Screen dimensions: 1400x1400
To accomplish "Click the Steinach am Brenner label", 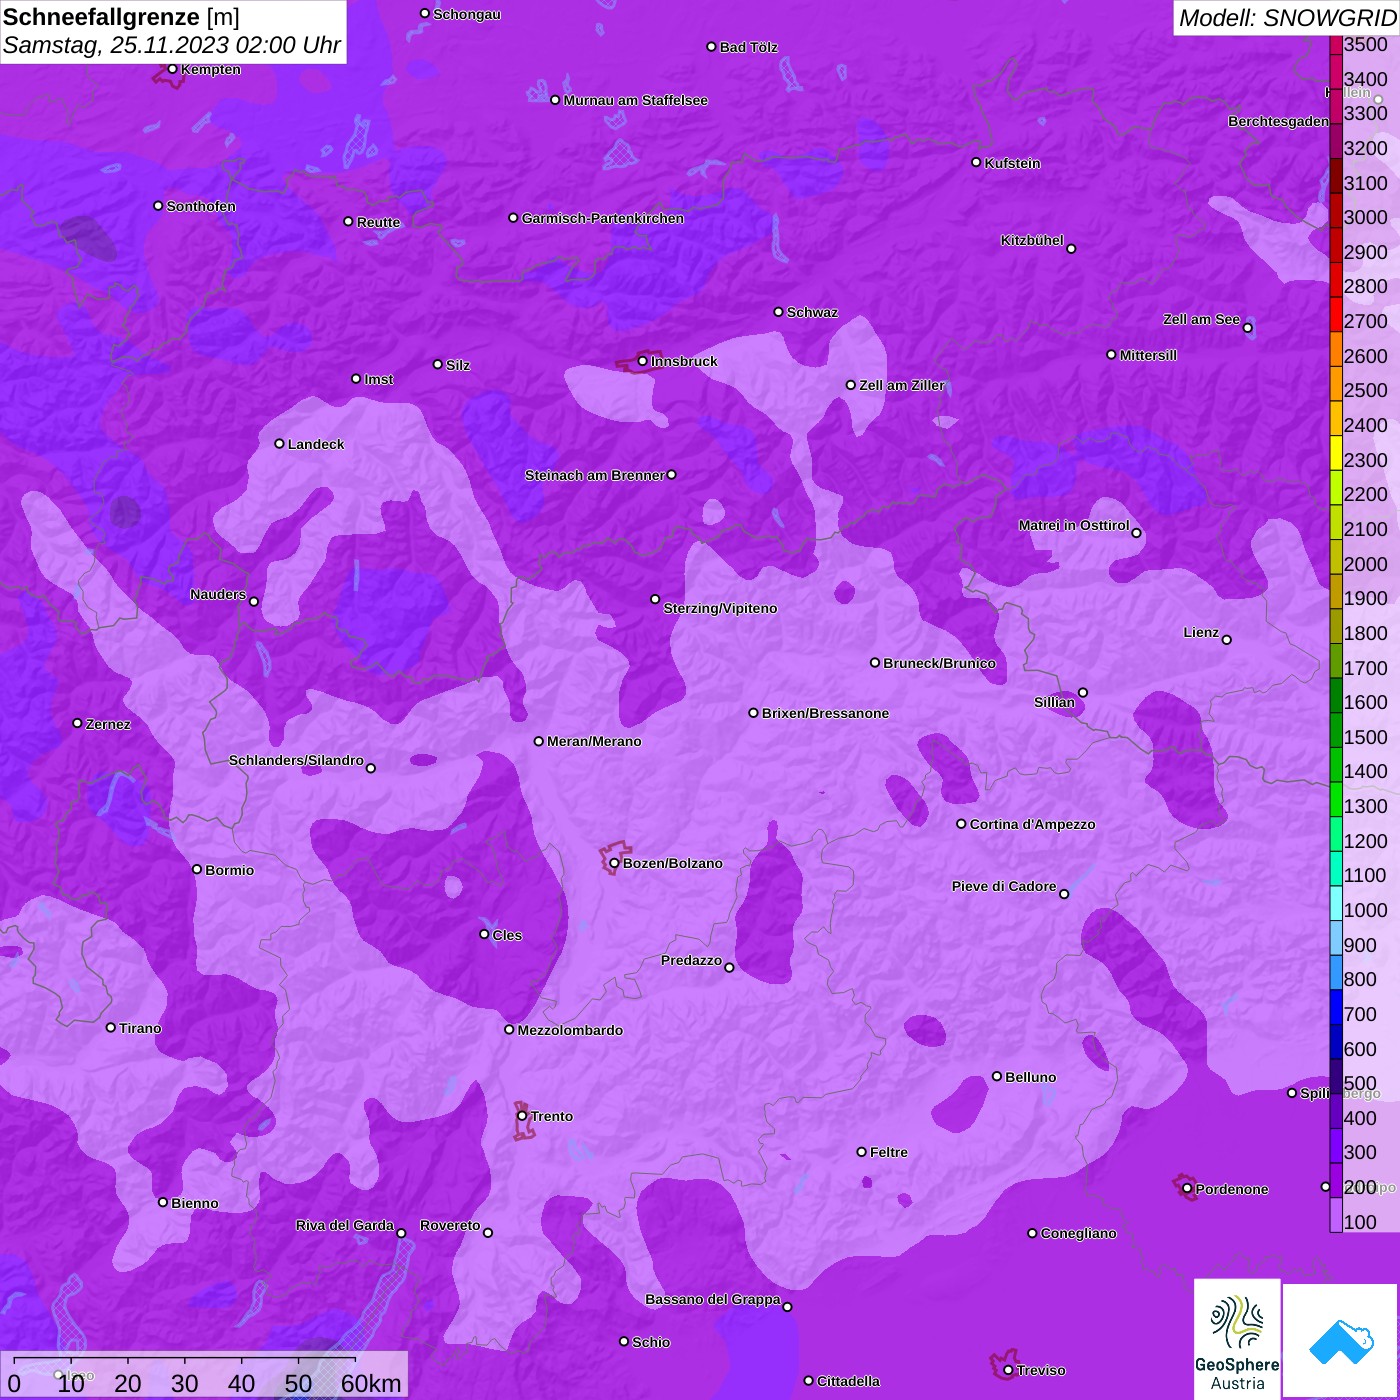I will tap(595, 475).
